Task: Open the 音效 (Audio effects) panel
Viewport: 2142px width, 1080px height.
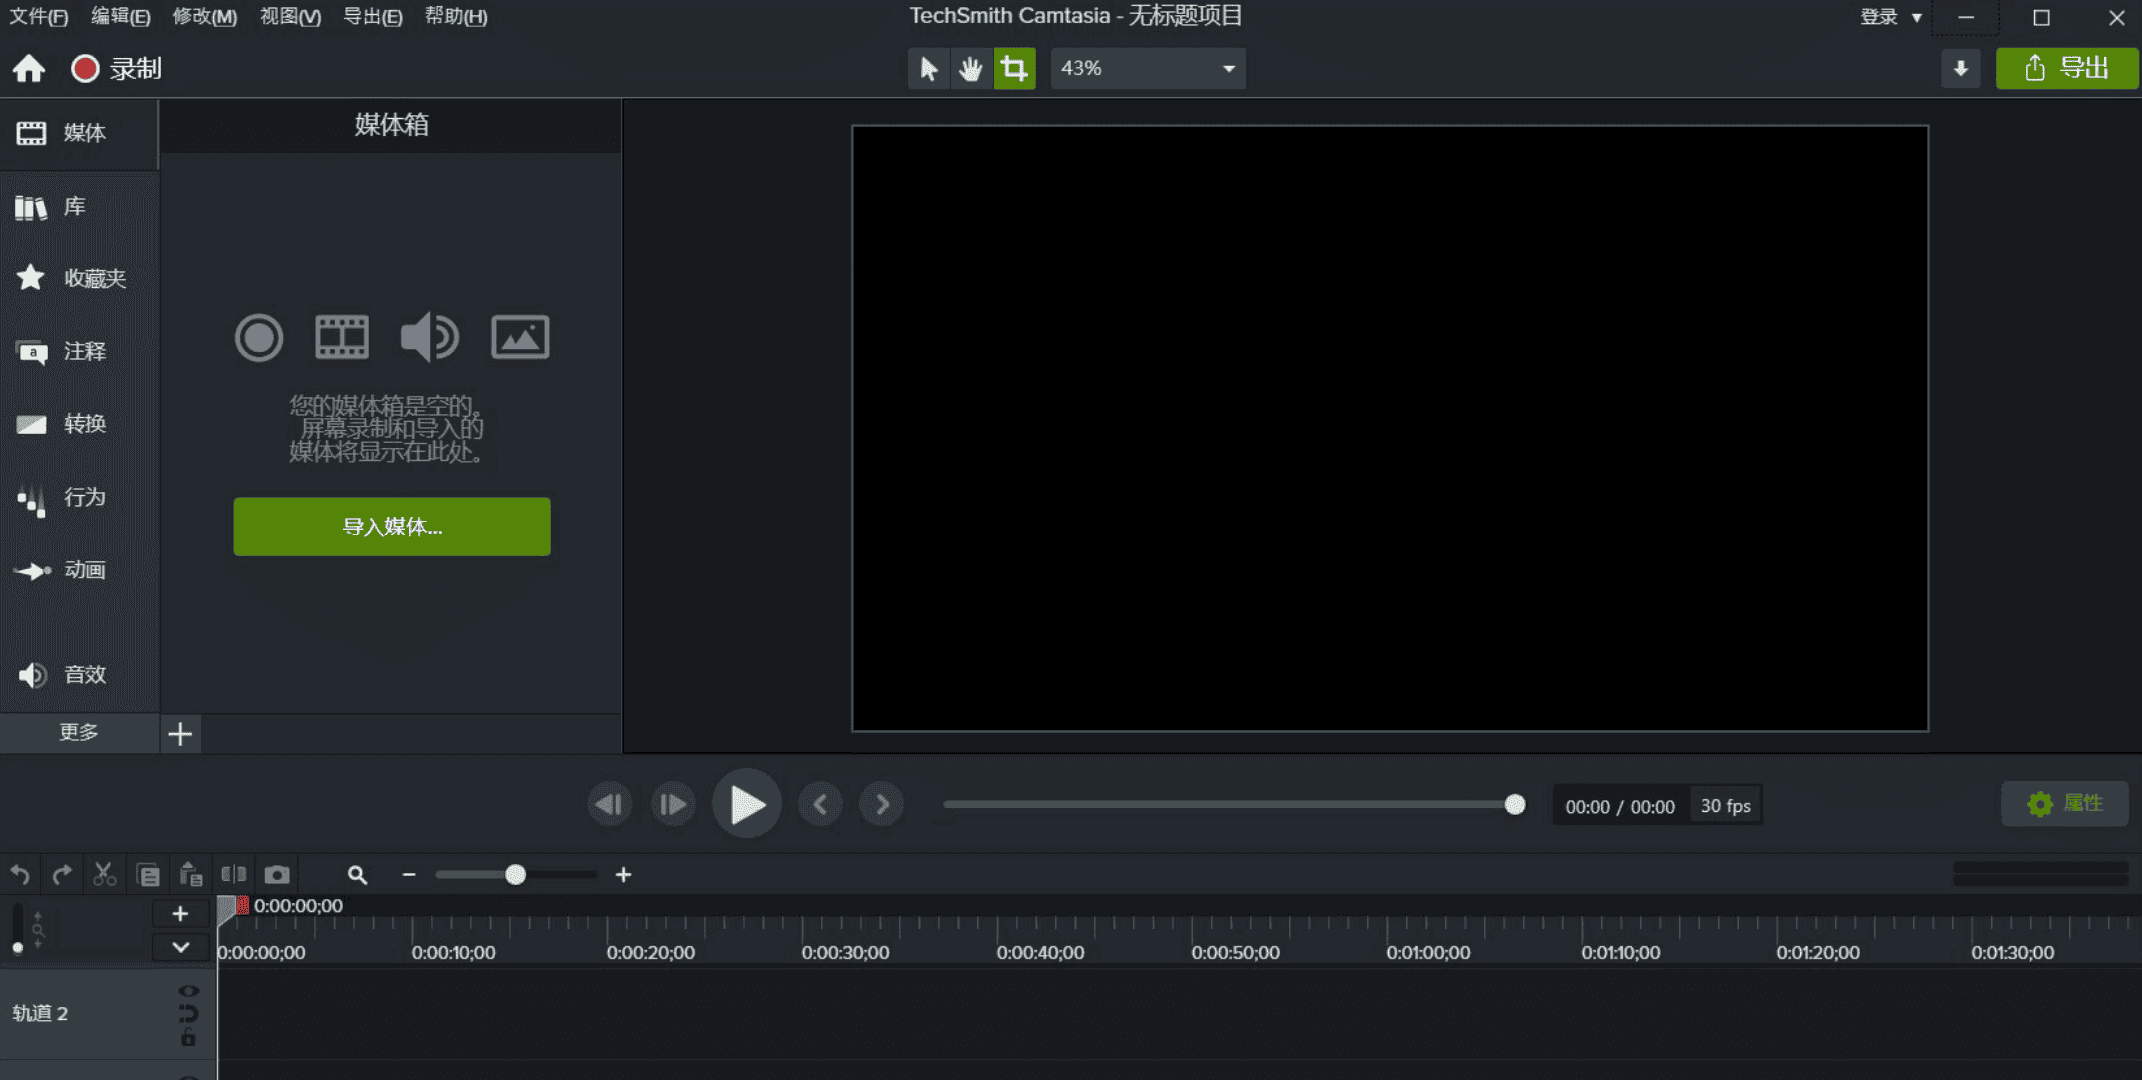Action: click(80, 674)
